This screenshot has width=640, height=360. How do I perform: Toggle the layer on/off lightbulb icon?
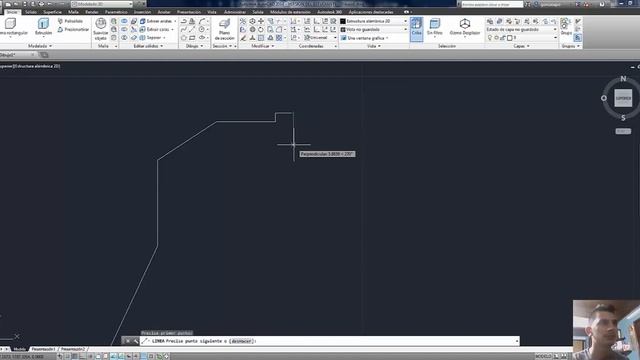[x=489, y=38]
